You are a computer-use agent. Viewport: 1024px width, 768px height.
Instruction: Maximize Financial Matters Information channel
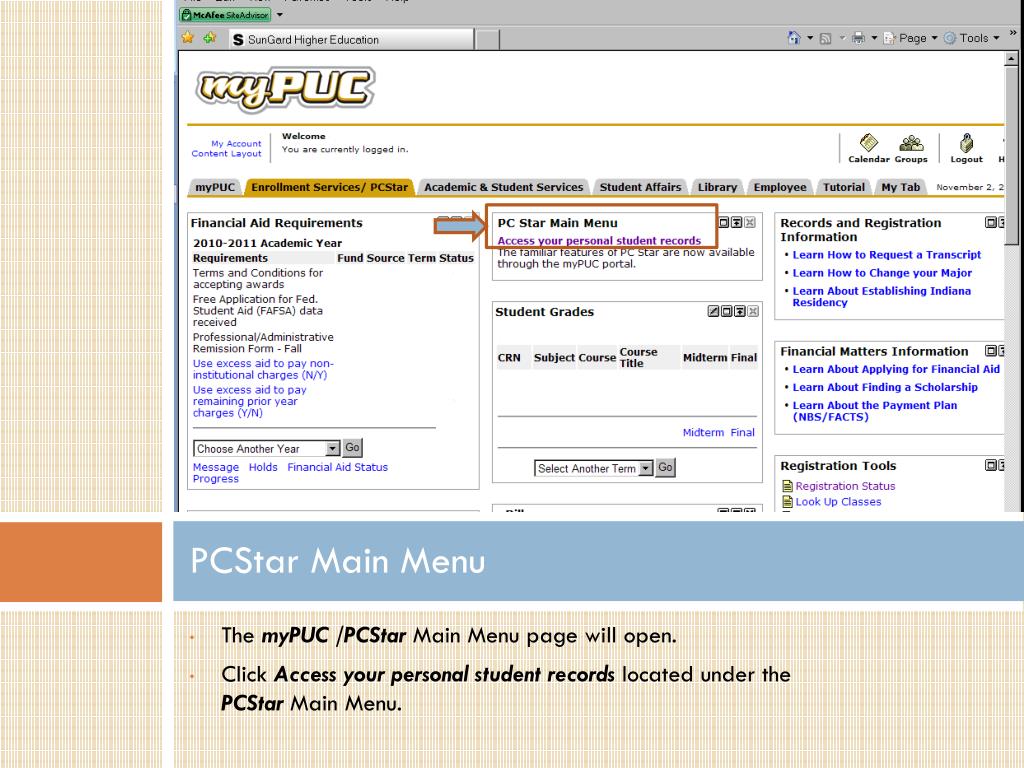tap(991, 351)
